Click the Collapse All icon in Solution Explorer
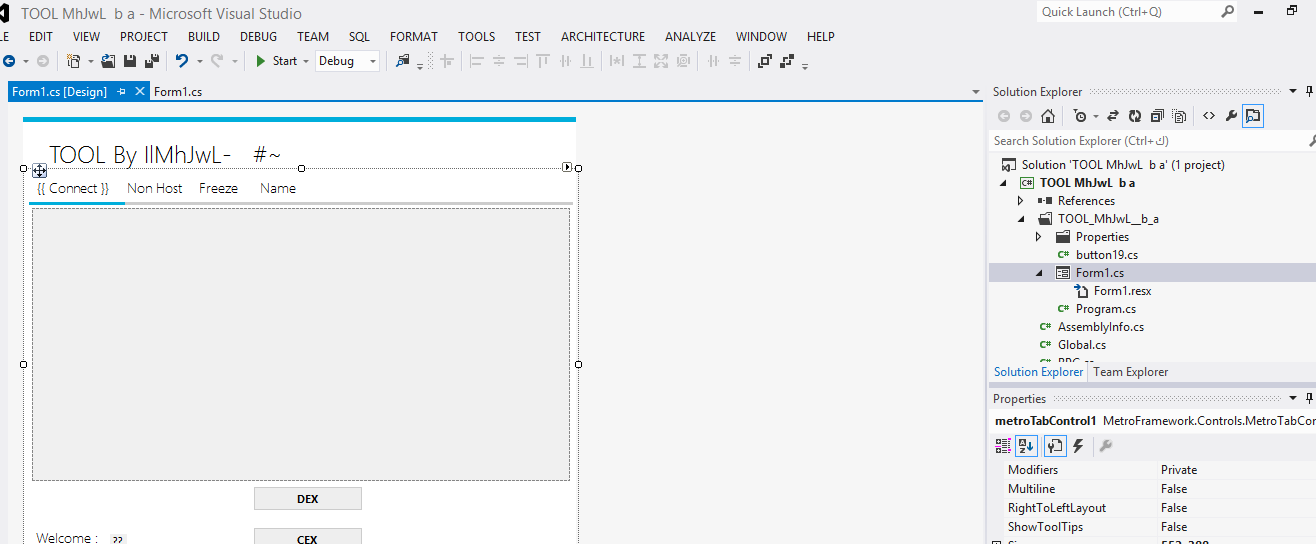Screen dimensions: 1316x544 [1157, 116]
